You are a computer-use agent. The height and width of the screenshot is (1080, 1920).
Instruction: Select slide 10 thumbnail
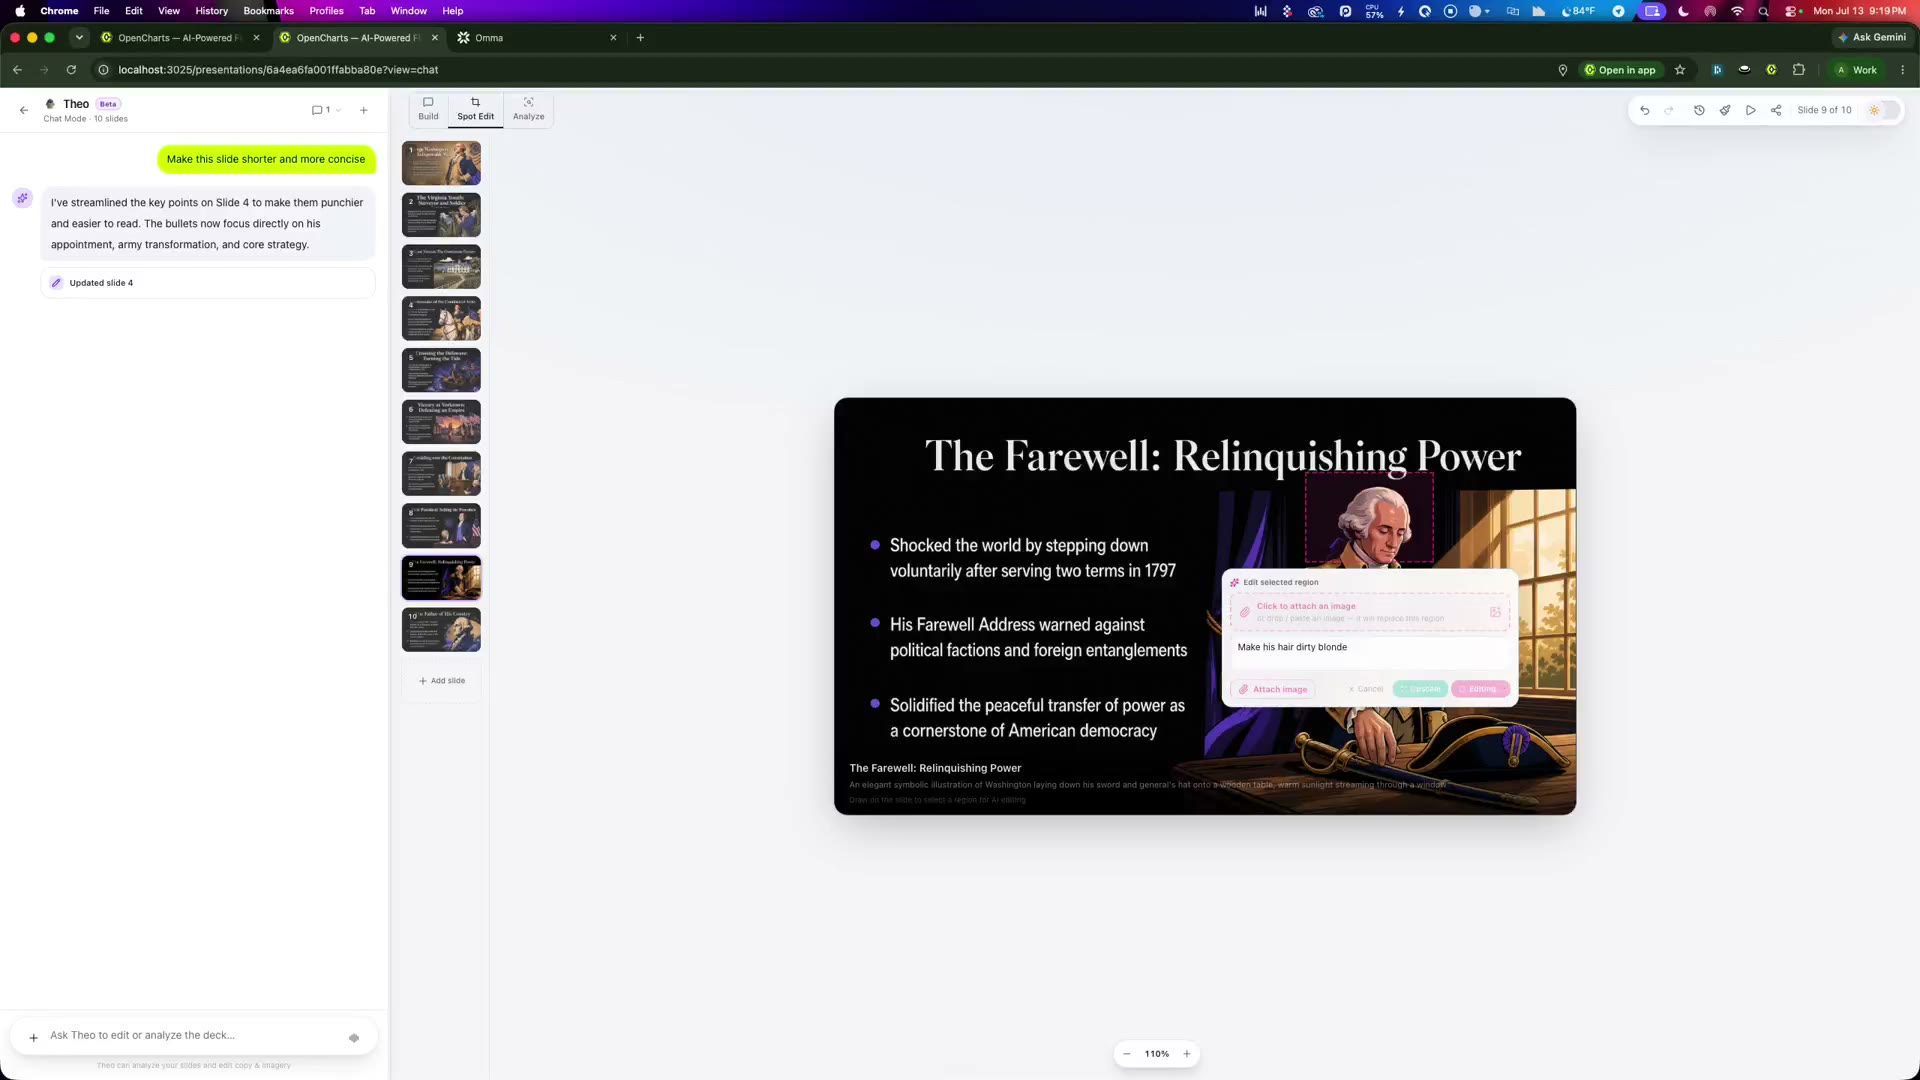pos(441,630)
